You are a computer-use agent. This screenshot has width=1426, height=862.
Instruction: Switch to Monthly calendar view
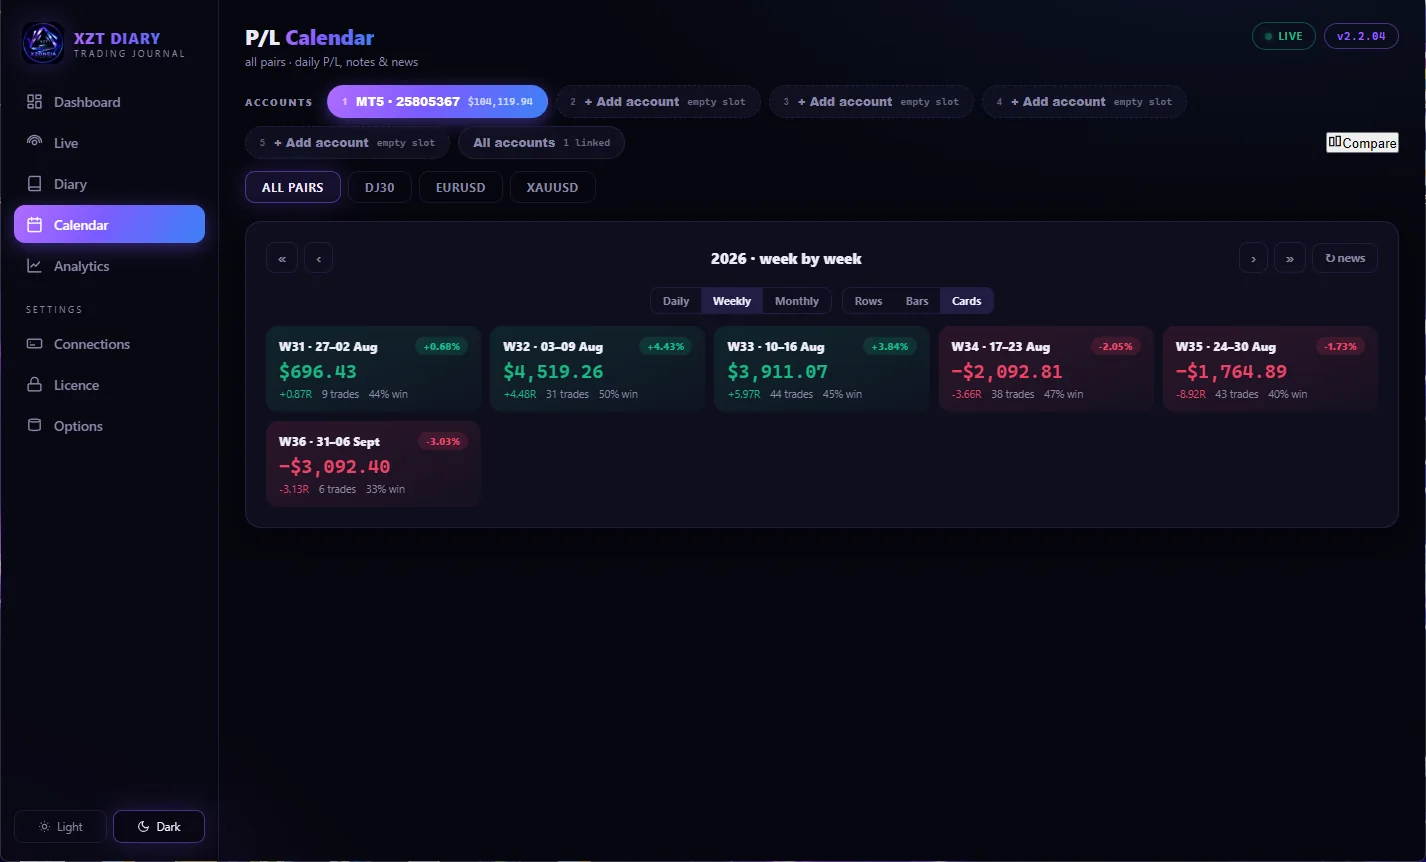[x=797, y=301]
